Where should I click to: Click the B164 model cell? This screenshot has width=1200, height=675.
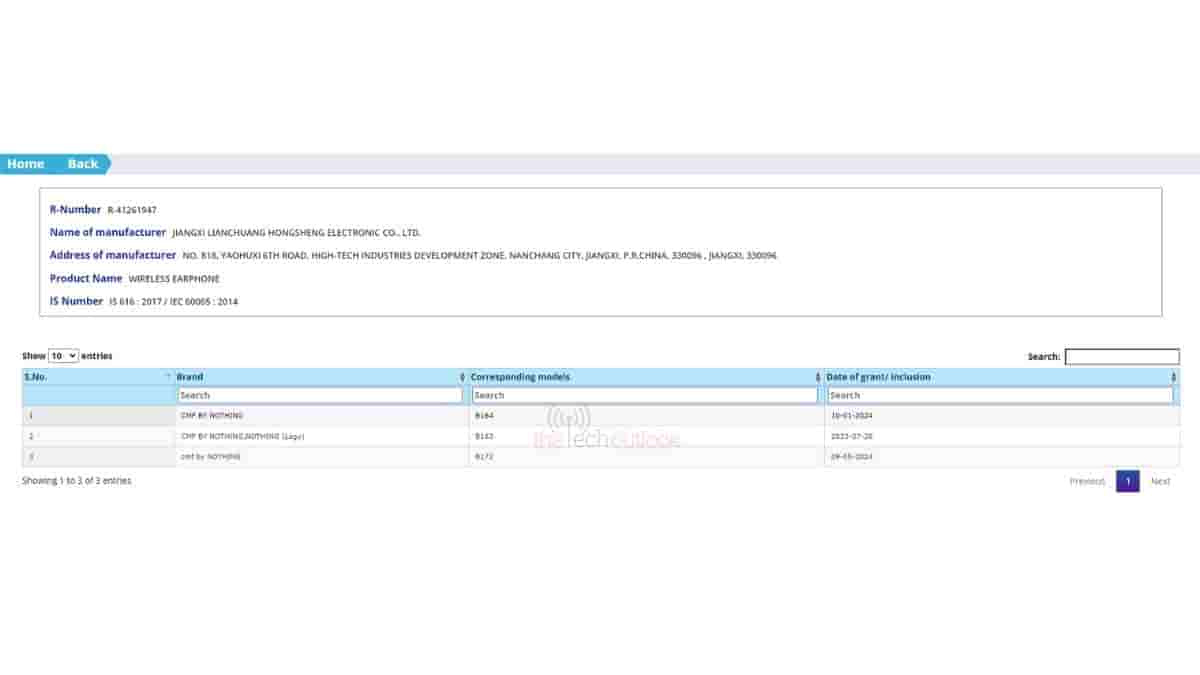[484, 415]
